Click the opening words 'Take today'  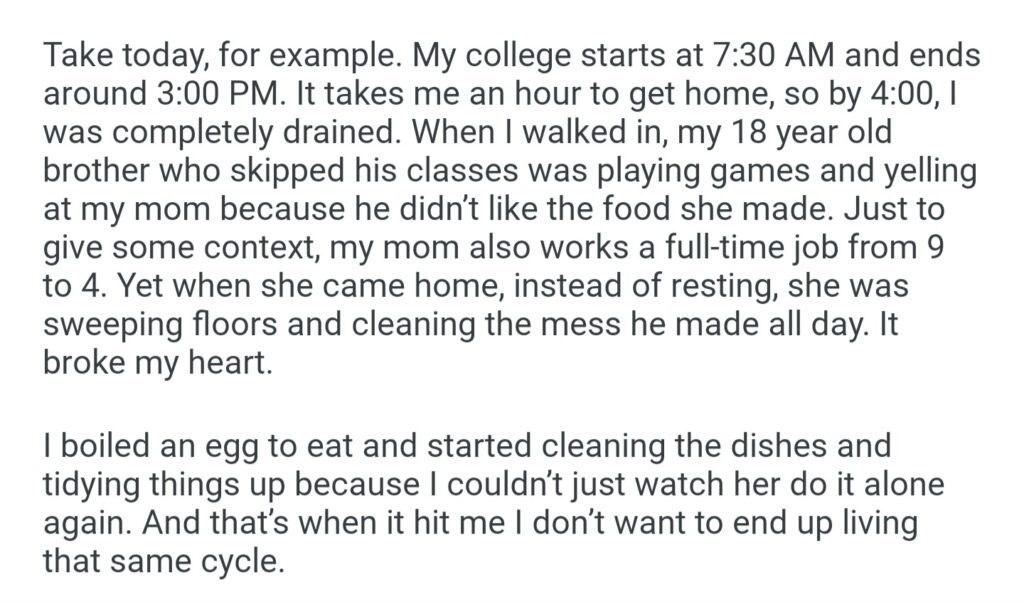[x=110, y=55]
